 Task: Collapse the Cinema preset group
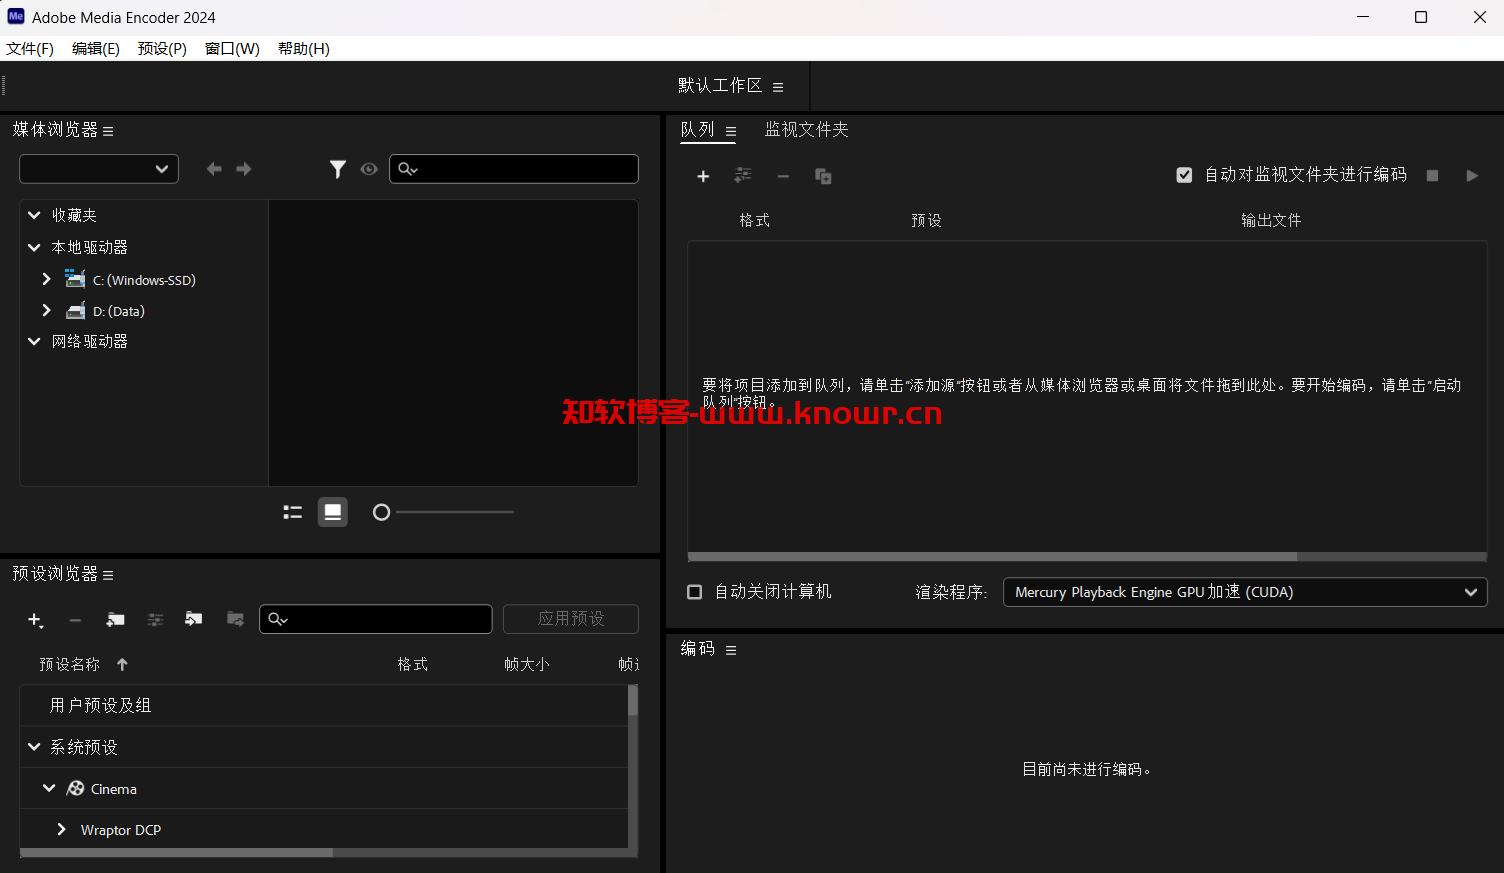point(48,788)
